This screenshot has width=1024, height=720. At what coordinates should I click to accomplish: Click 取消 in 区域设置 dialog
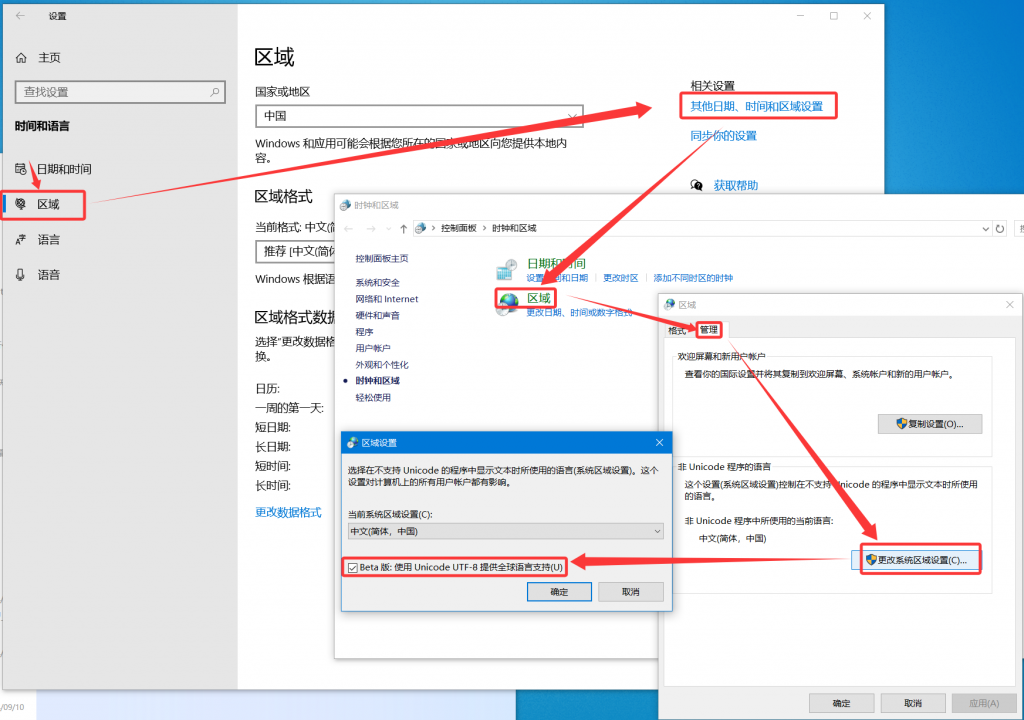(631, 592)
